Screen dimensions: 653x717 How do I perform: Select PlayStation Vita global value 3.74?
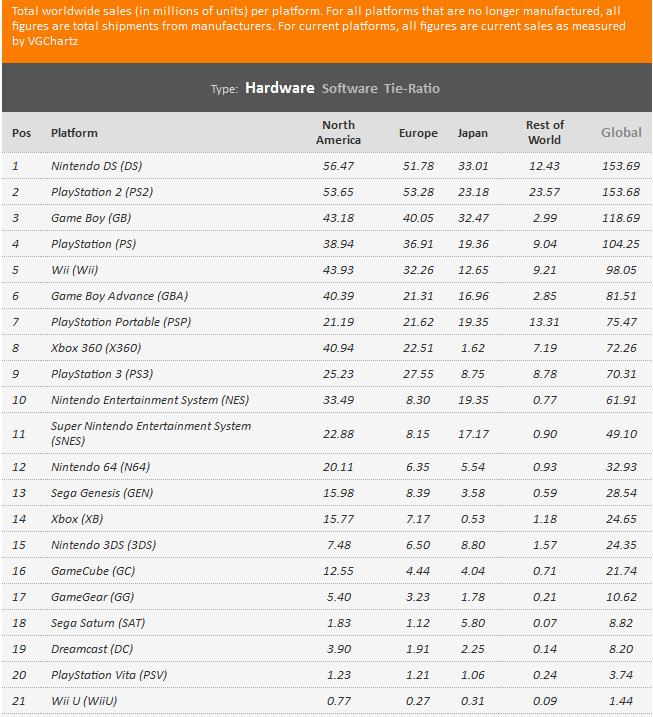621,676
